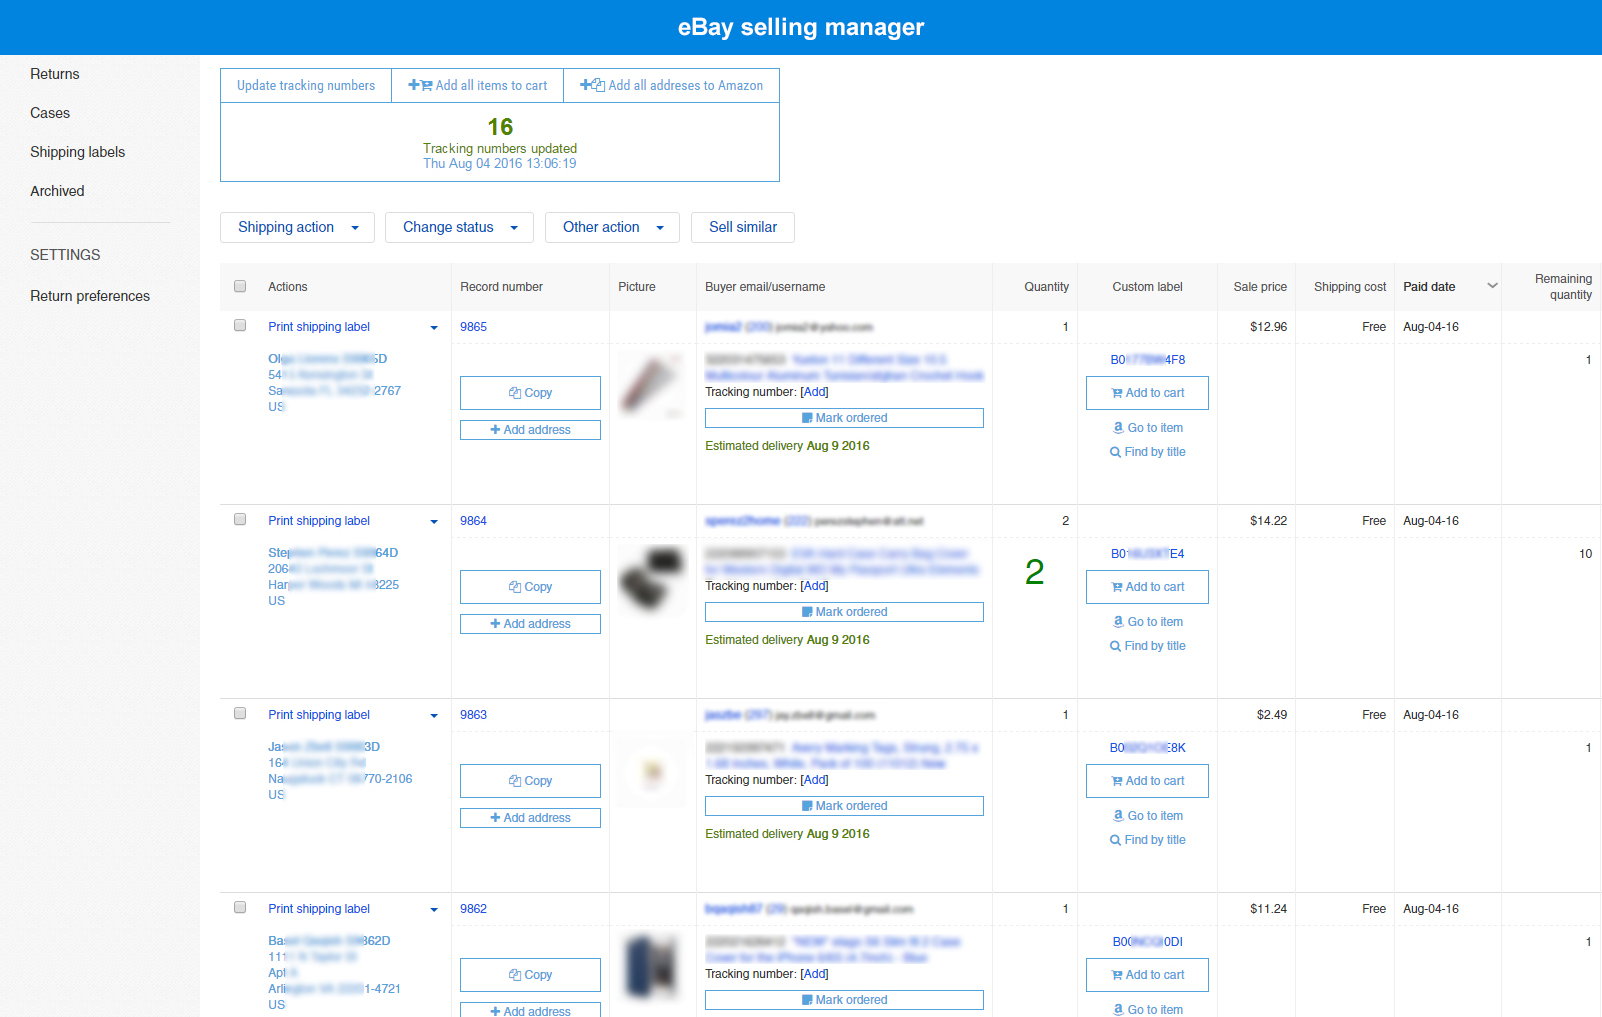Click Mark ordered for record 9864
This screenshot has height=1017, width=1602.
coord(844,612)
